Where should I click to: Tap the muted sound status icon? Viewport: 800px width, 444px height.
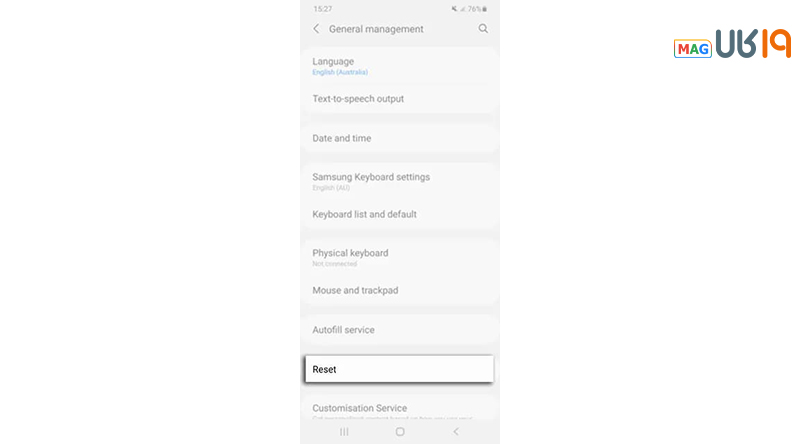(x=454, y=9)
